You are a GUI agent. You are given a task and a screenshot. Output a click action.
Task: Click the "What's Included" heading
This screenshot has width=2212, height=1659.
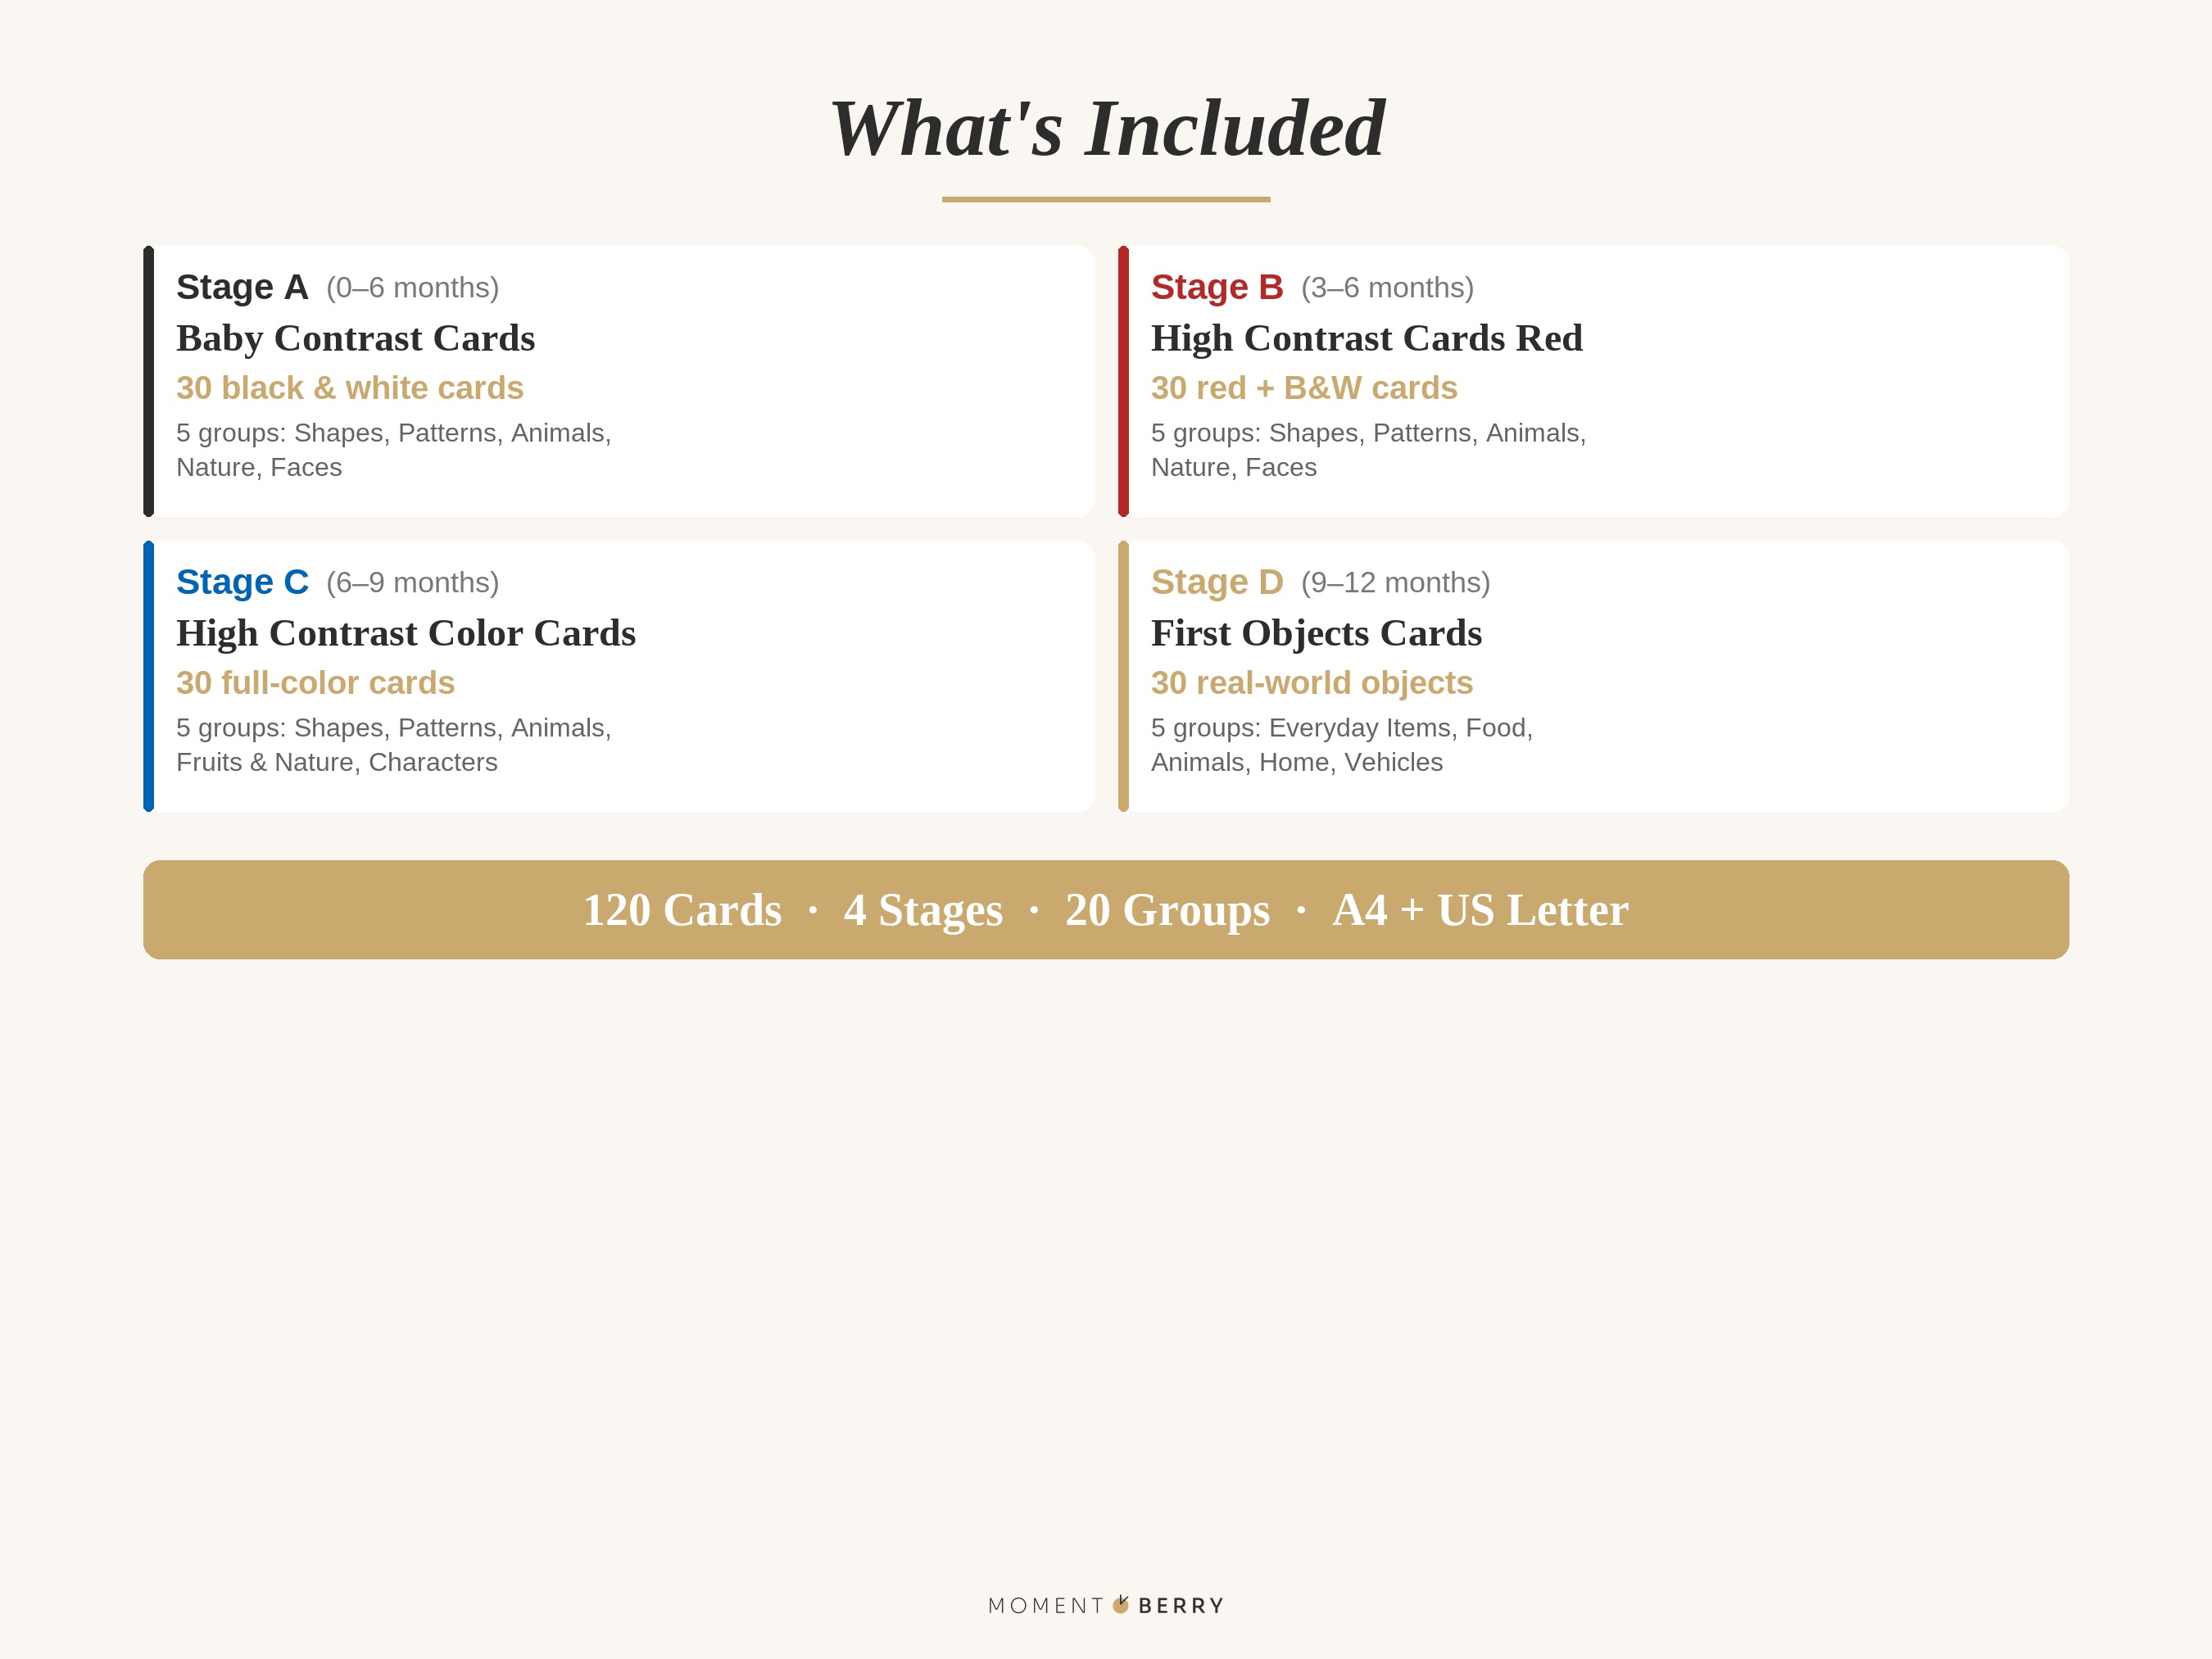pyautogui.click(x=1106, y=129)
